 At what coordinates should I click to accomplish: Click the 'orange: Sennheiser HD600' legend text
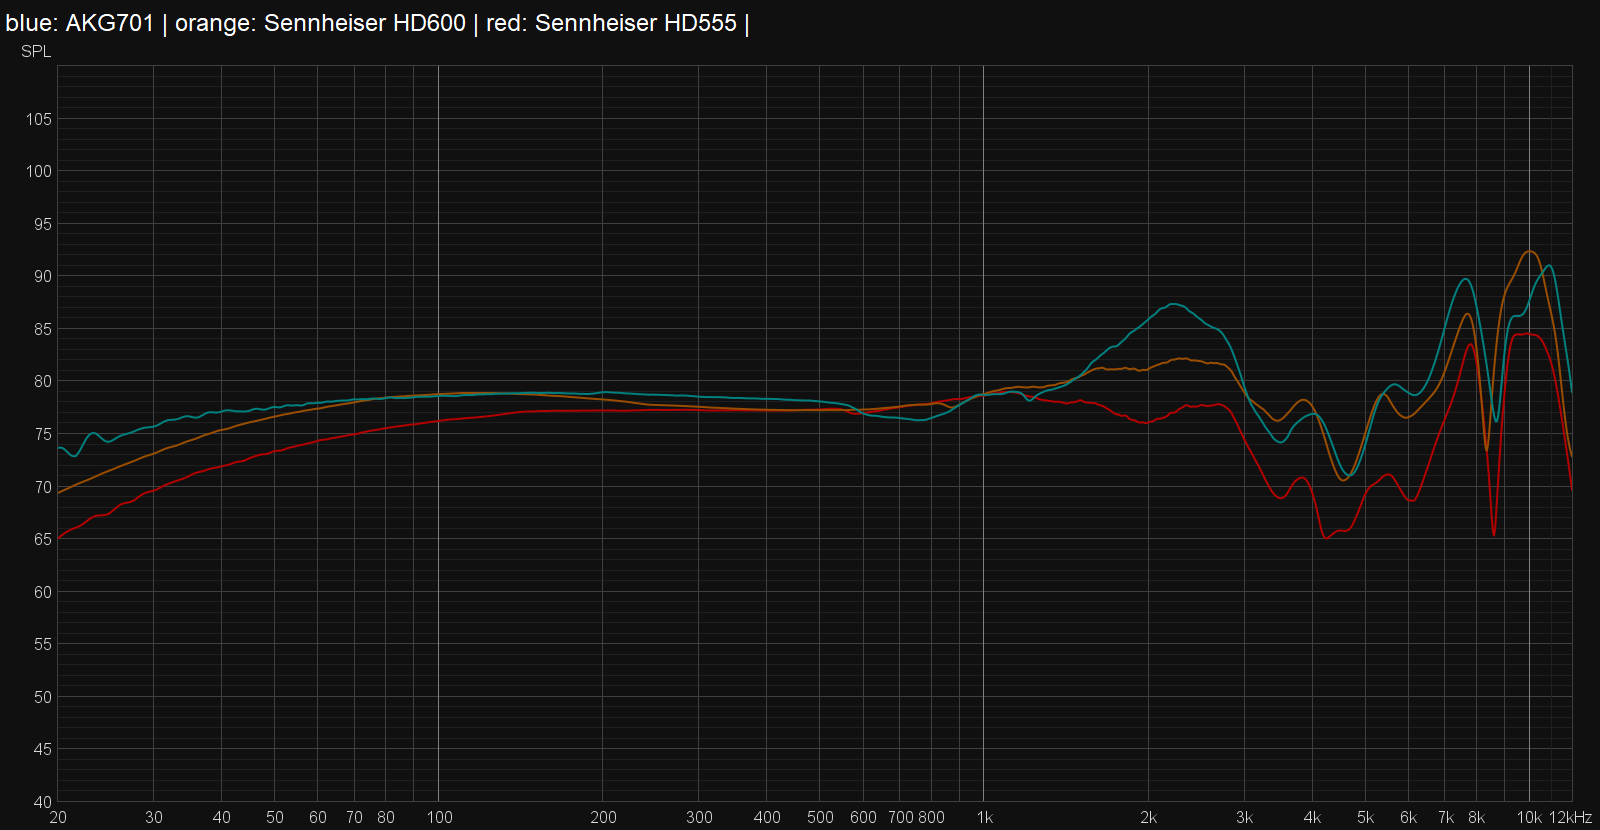321,23
